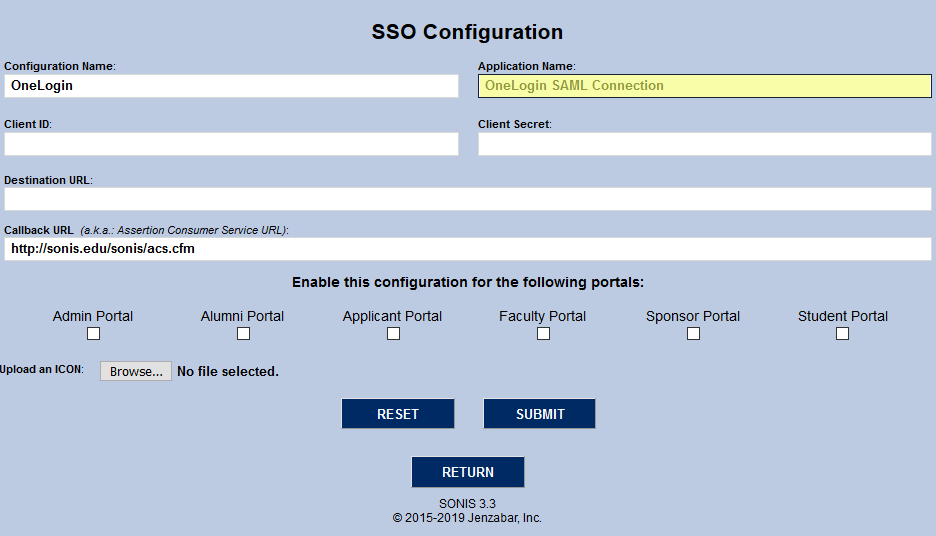Submit the SSO configuration form
This screenshot has width=936, height=536.
540,414
